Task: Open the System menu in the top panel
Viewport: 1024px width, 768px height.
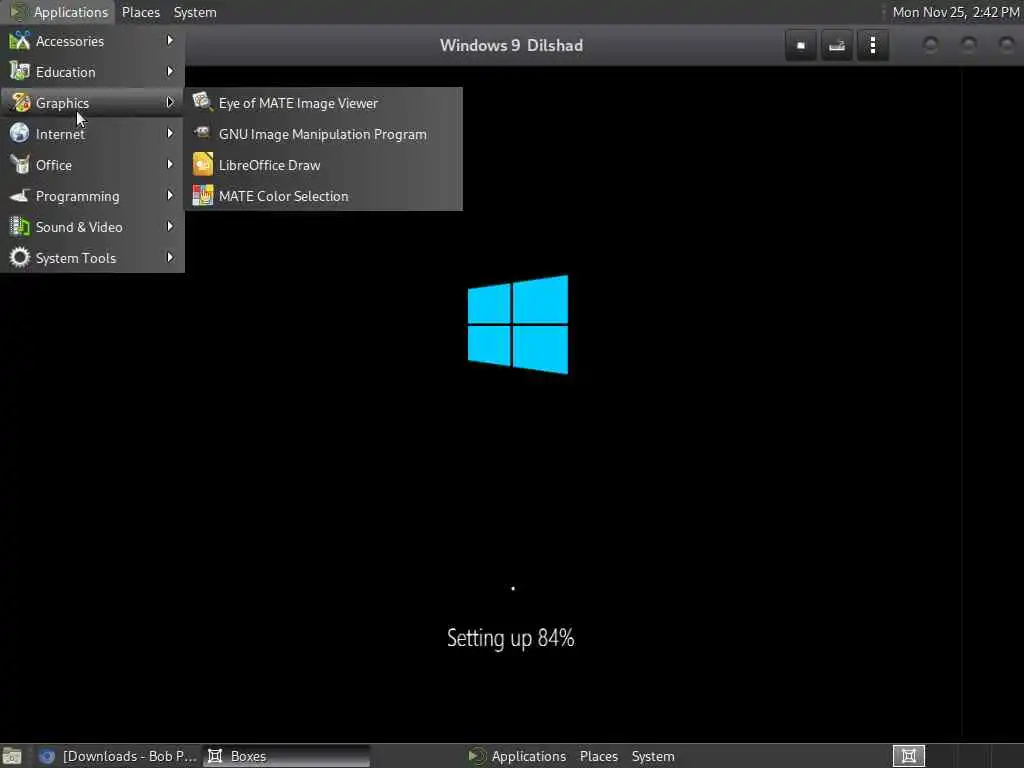Action: 195,12
